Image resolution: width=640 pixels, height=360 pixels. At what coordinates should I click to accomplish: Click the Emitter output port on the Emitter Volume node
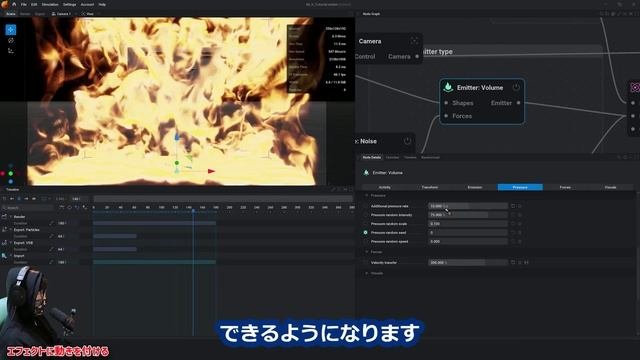tap(518, 103)
